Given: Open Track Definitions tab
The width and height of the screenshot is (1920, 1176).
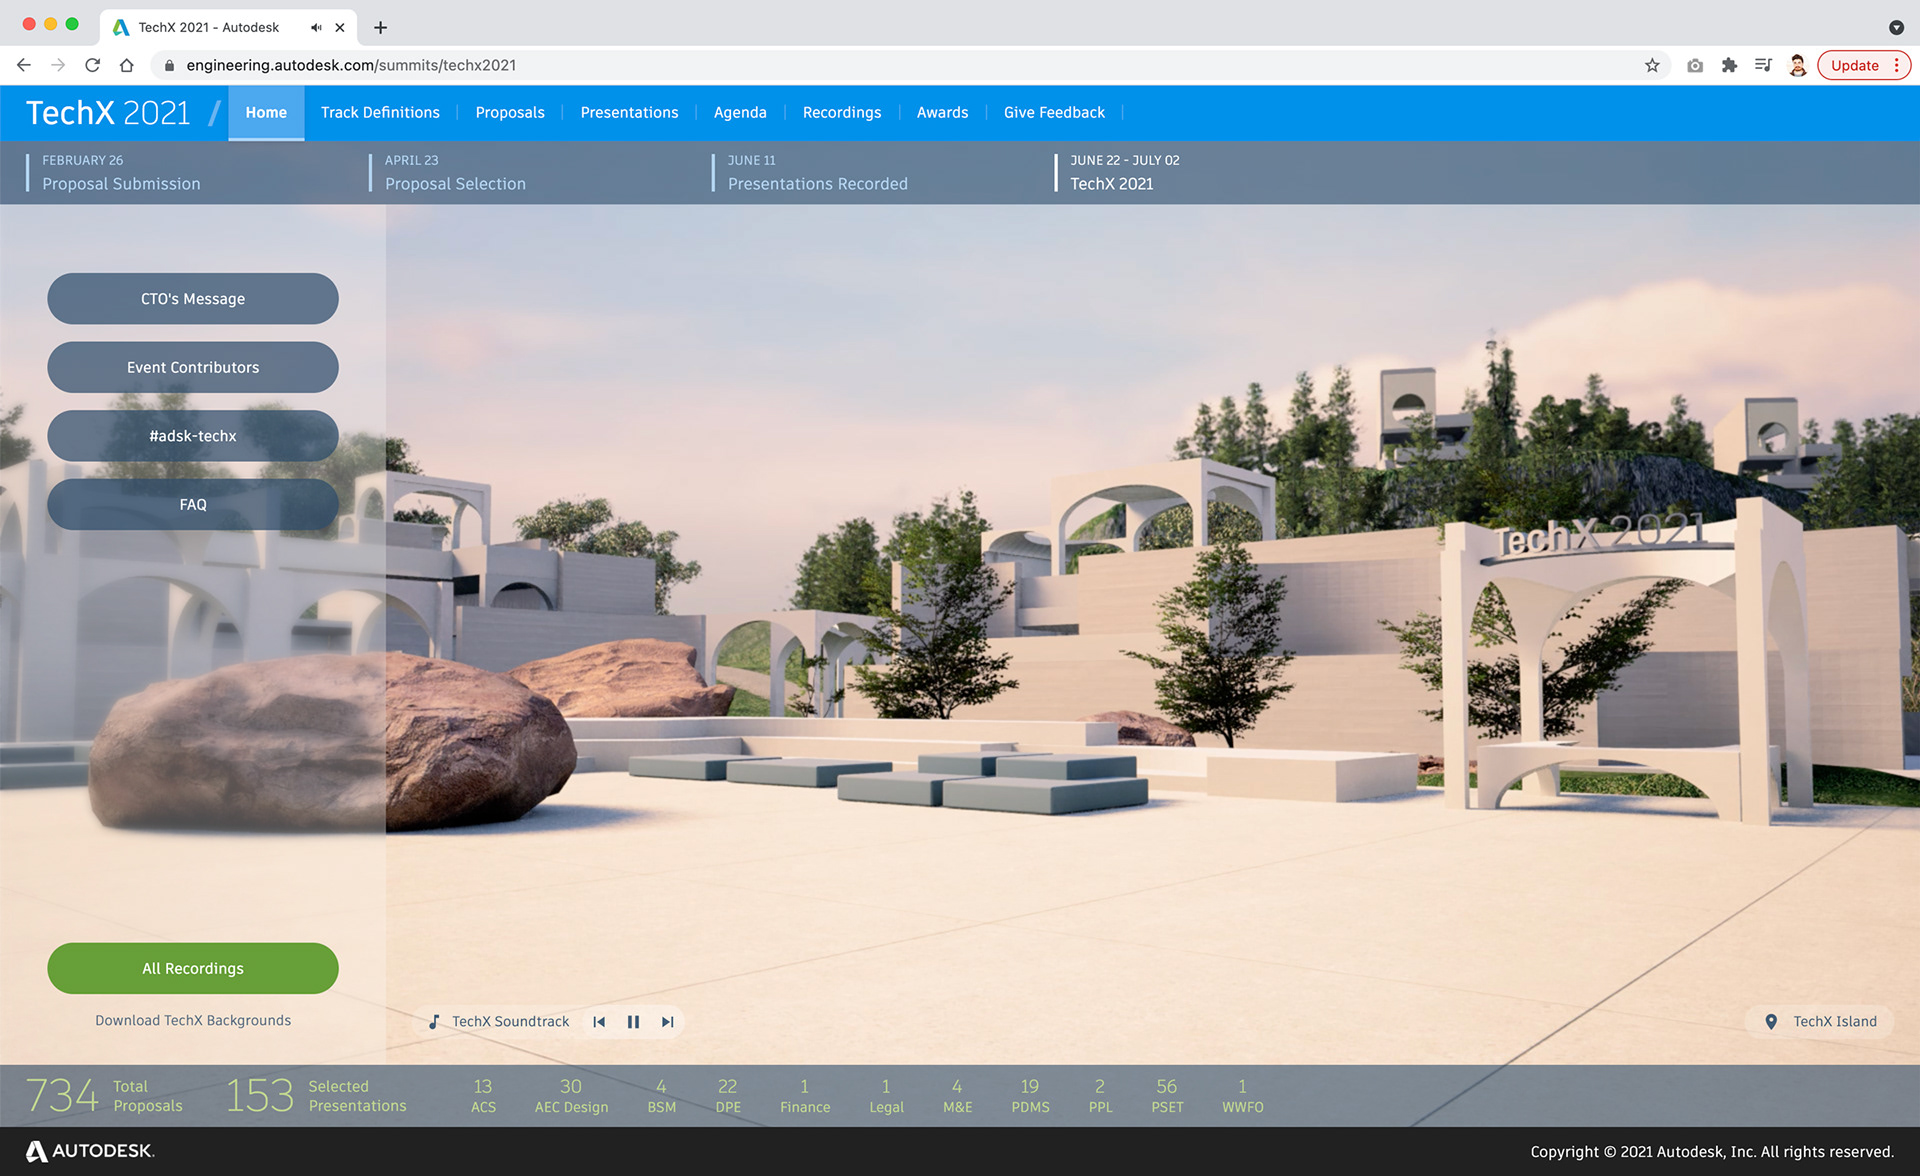Looking at the screenshot, I should point(380,113).
